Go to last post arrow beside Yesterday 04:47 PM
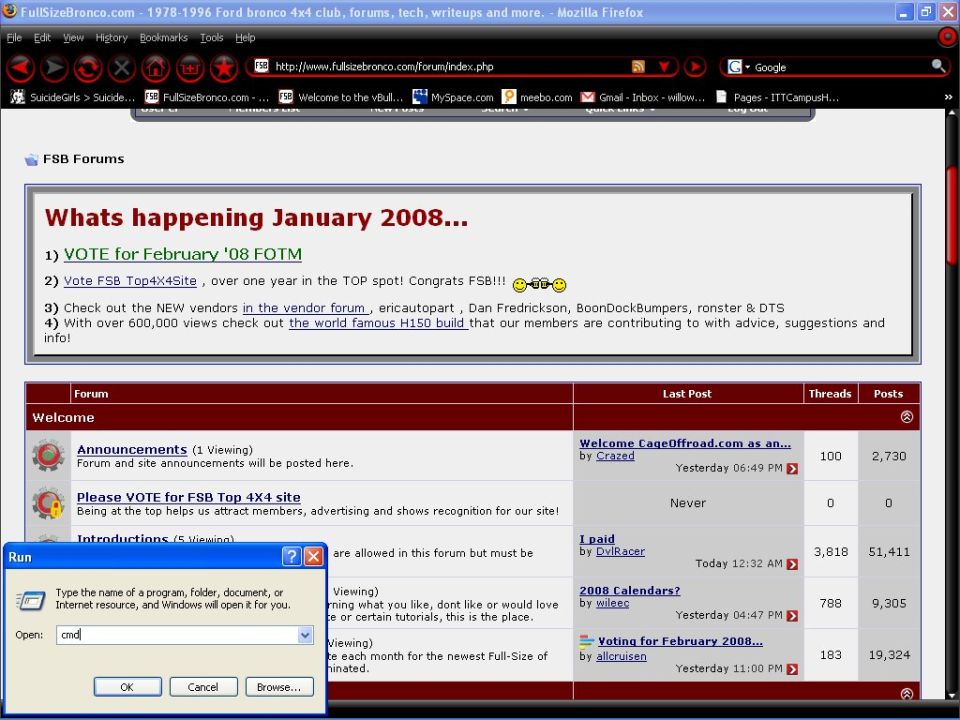 [792, 615]
